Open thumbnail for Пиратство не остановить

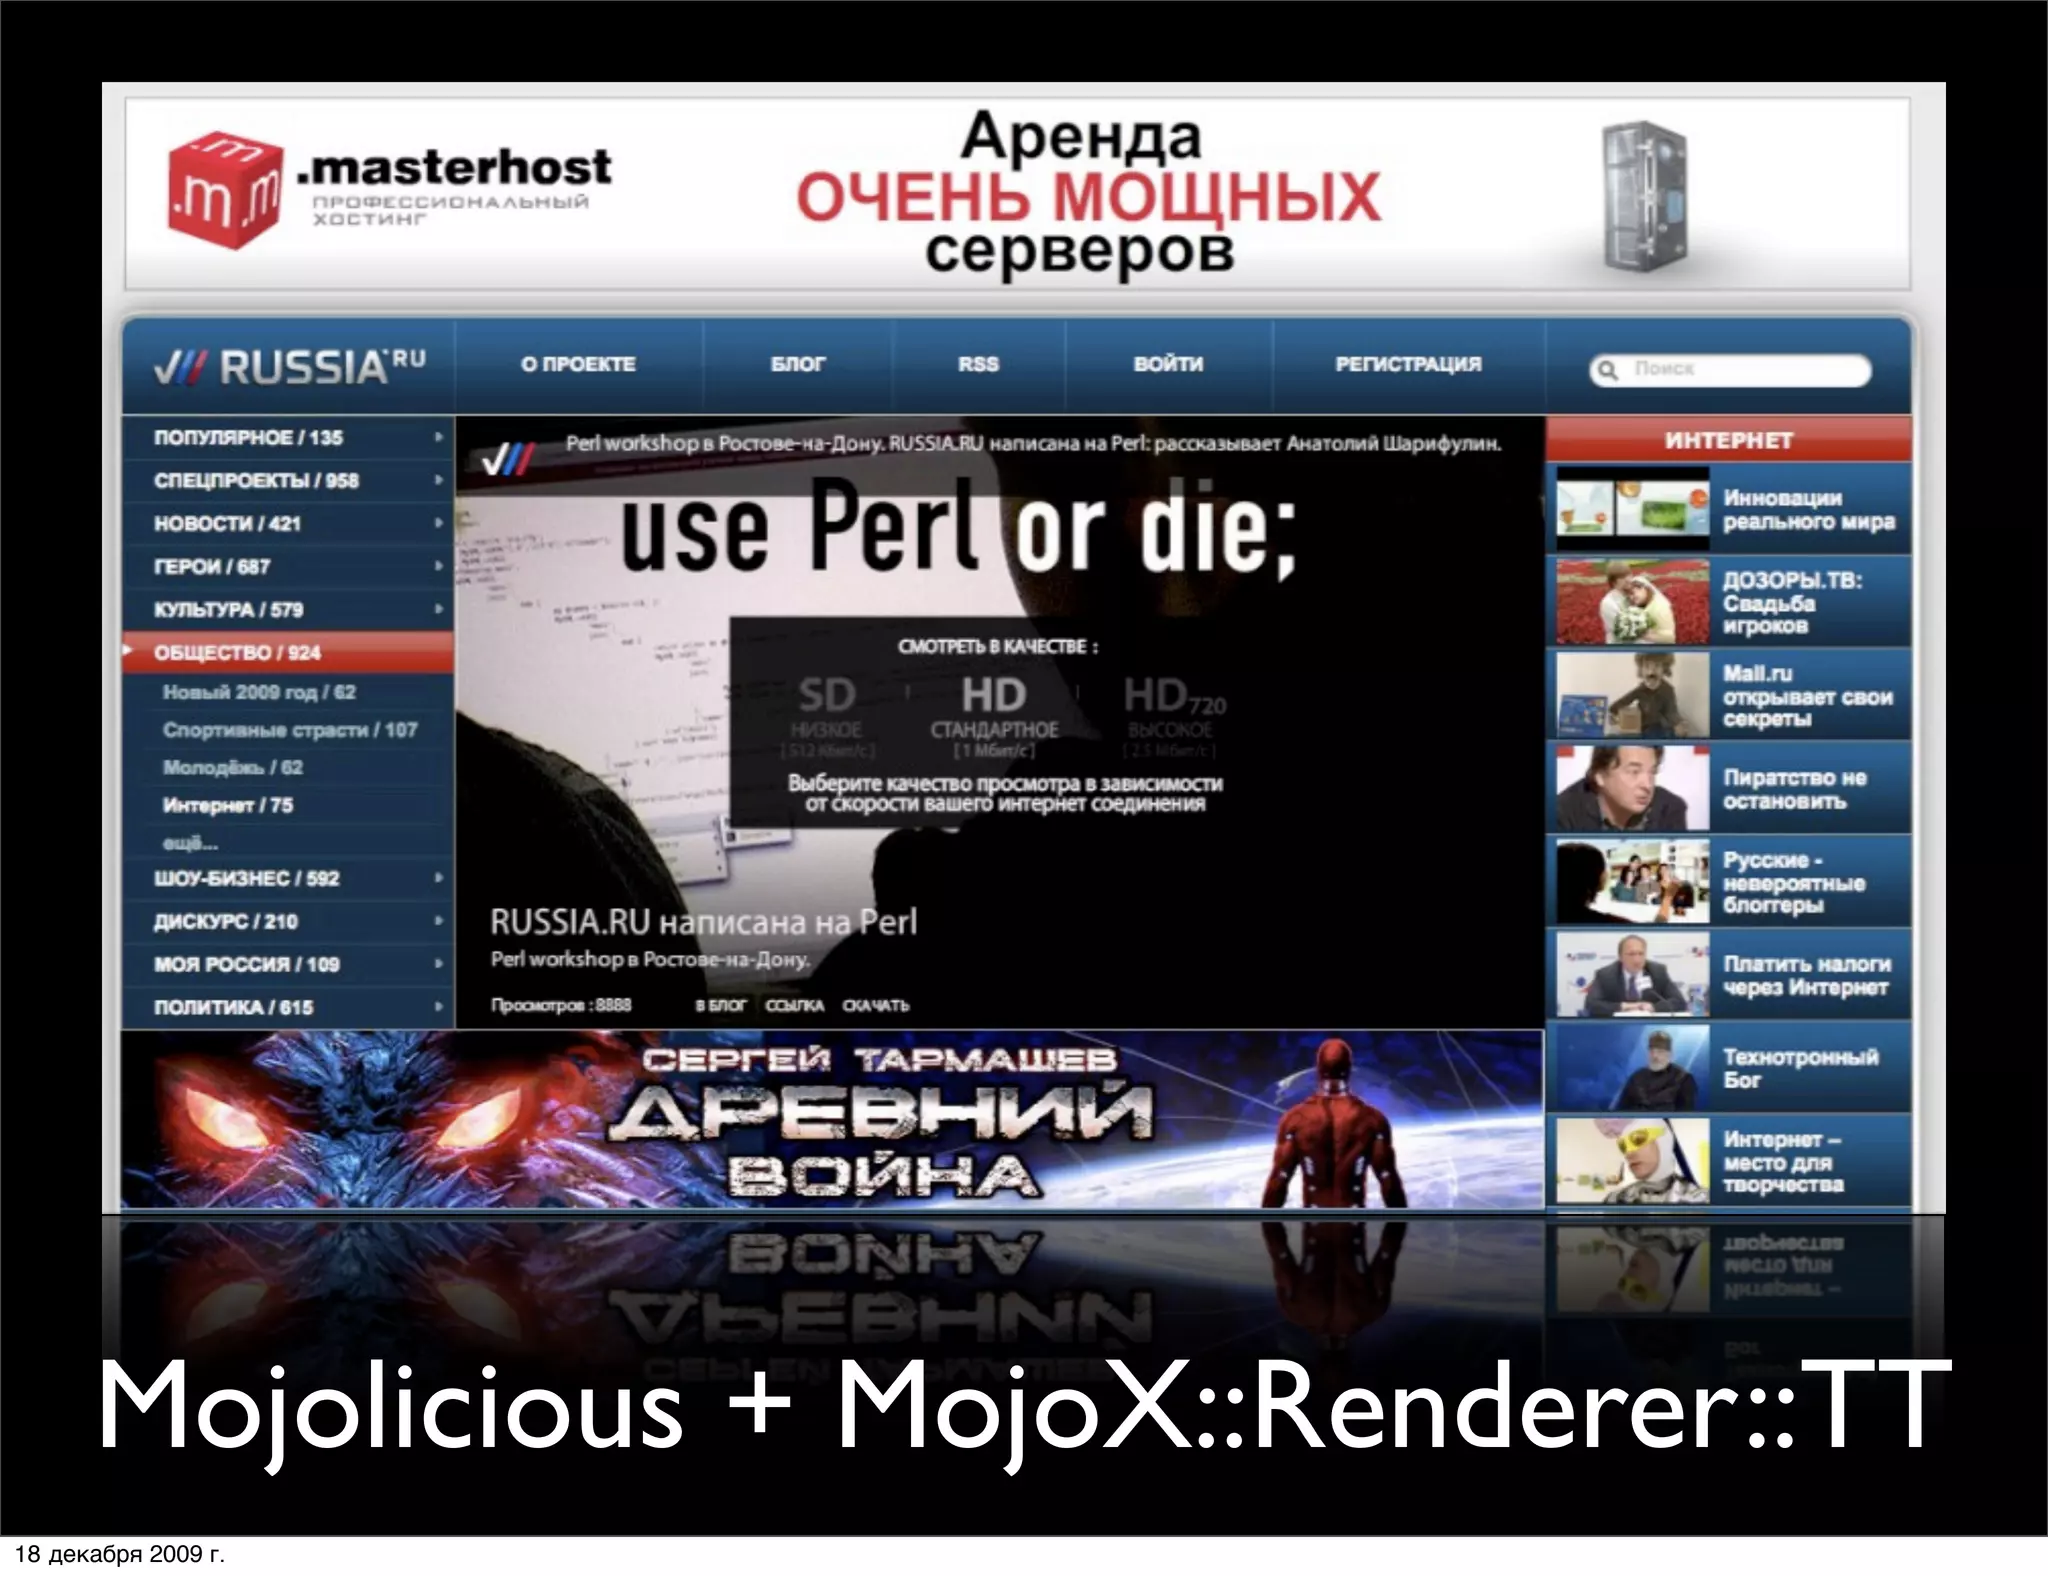point(1633,788)
